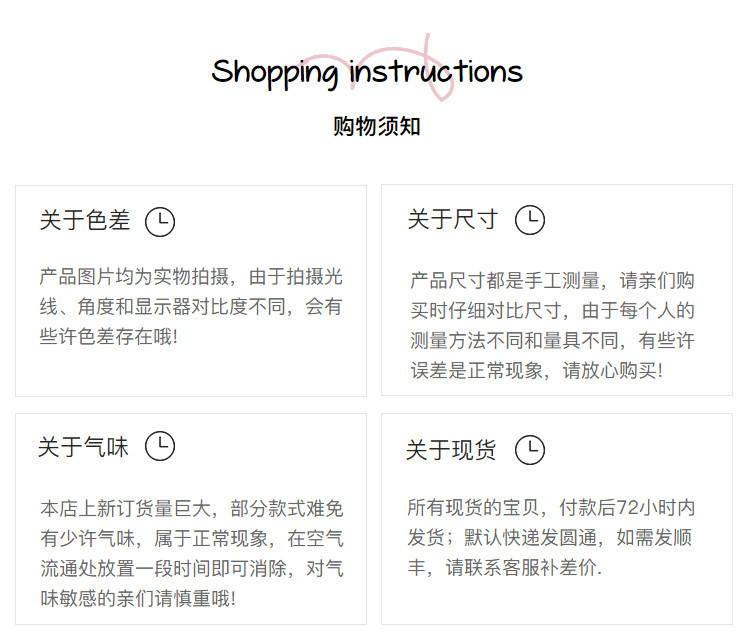Click the size measurement description paragraph

[x=552, y=325]
